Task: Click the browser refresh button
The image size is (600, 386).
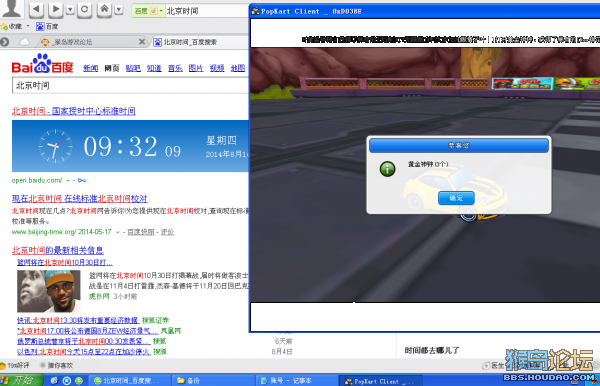Action: pyautogui.click(x=85, y=9)
